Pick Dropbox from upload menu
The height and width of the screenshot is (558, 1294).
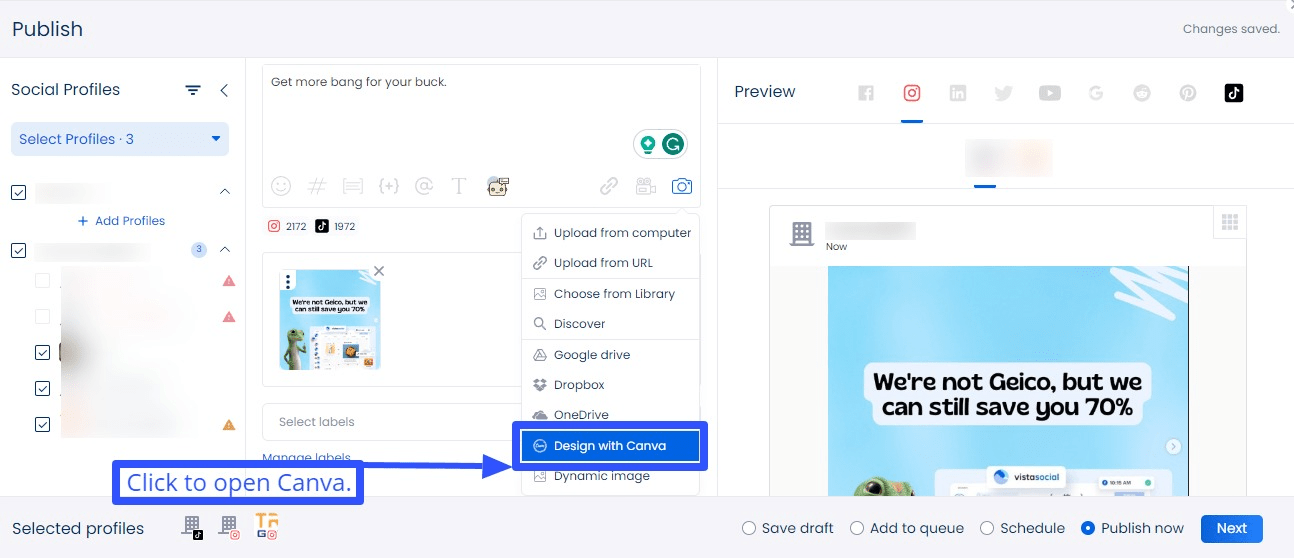610,385
